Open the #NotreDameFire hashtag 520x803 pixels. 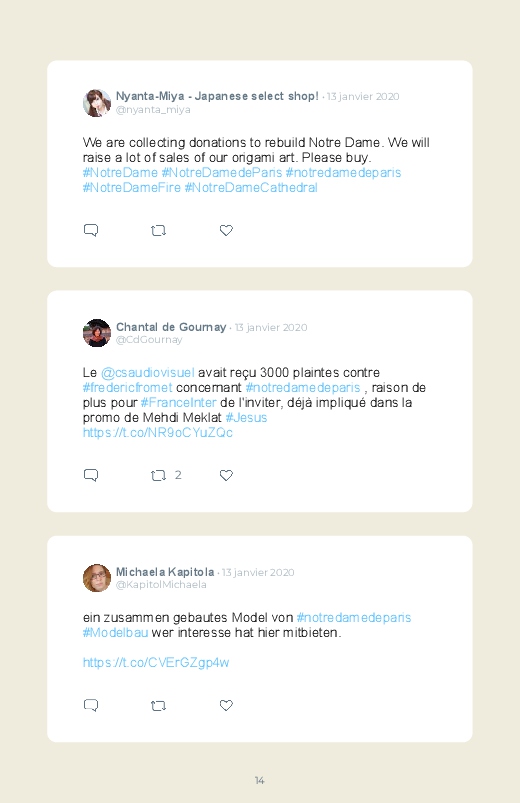pos(132,188)
